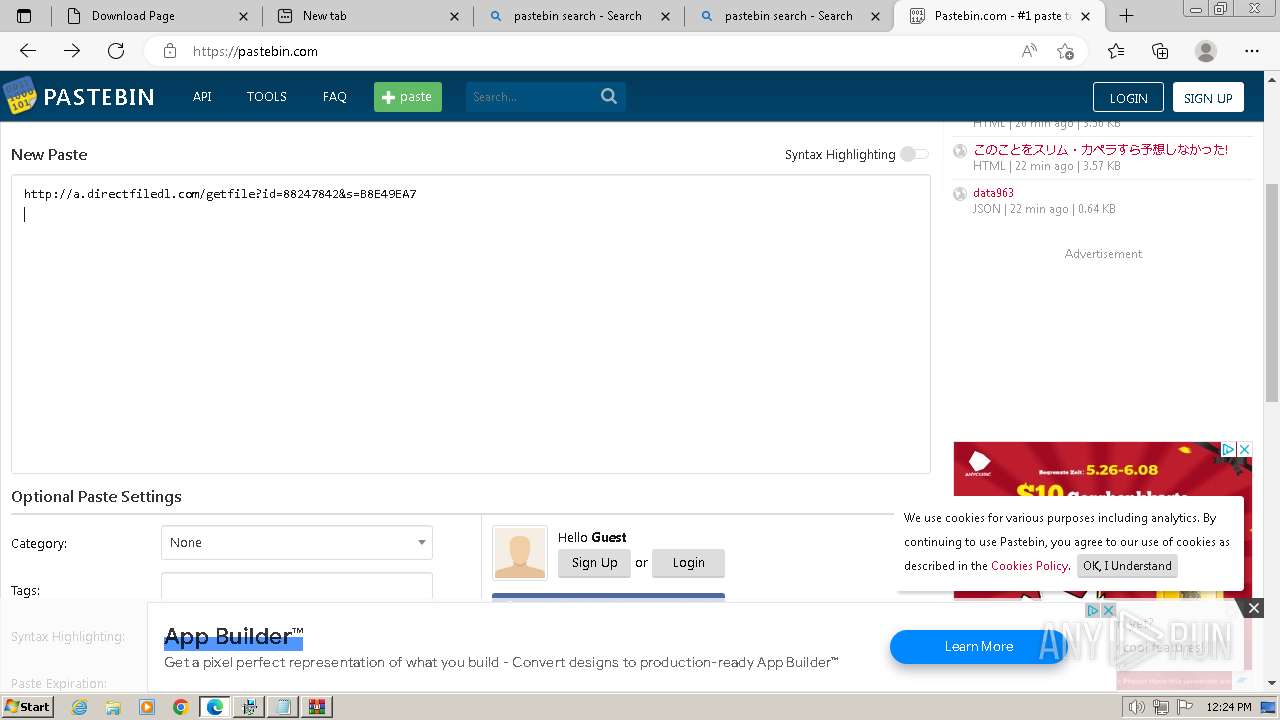Add this page to favorites
This screenshot has width=1280, height=720.
point(1066,51)
